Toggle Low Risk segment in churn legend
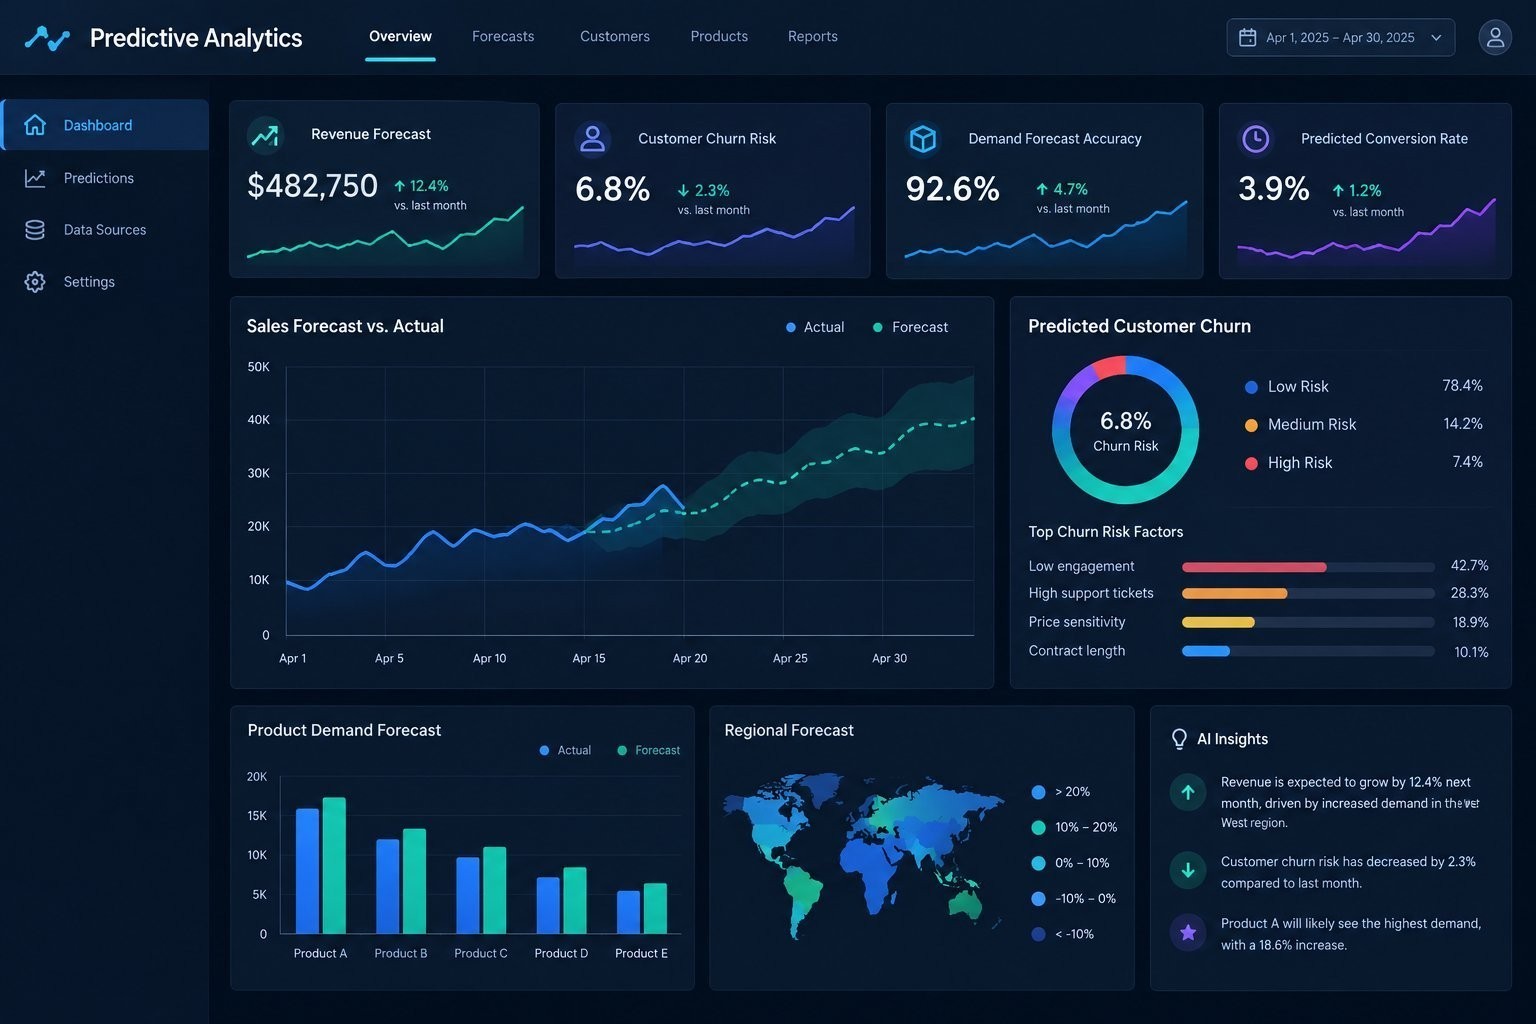1536x1024 pixels. pyautogui.click(x=1286, y=387)
